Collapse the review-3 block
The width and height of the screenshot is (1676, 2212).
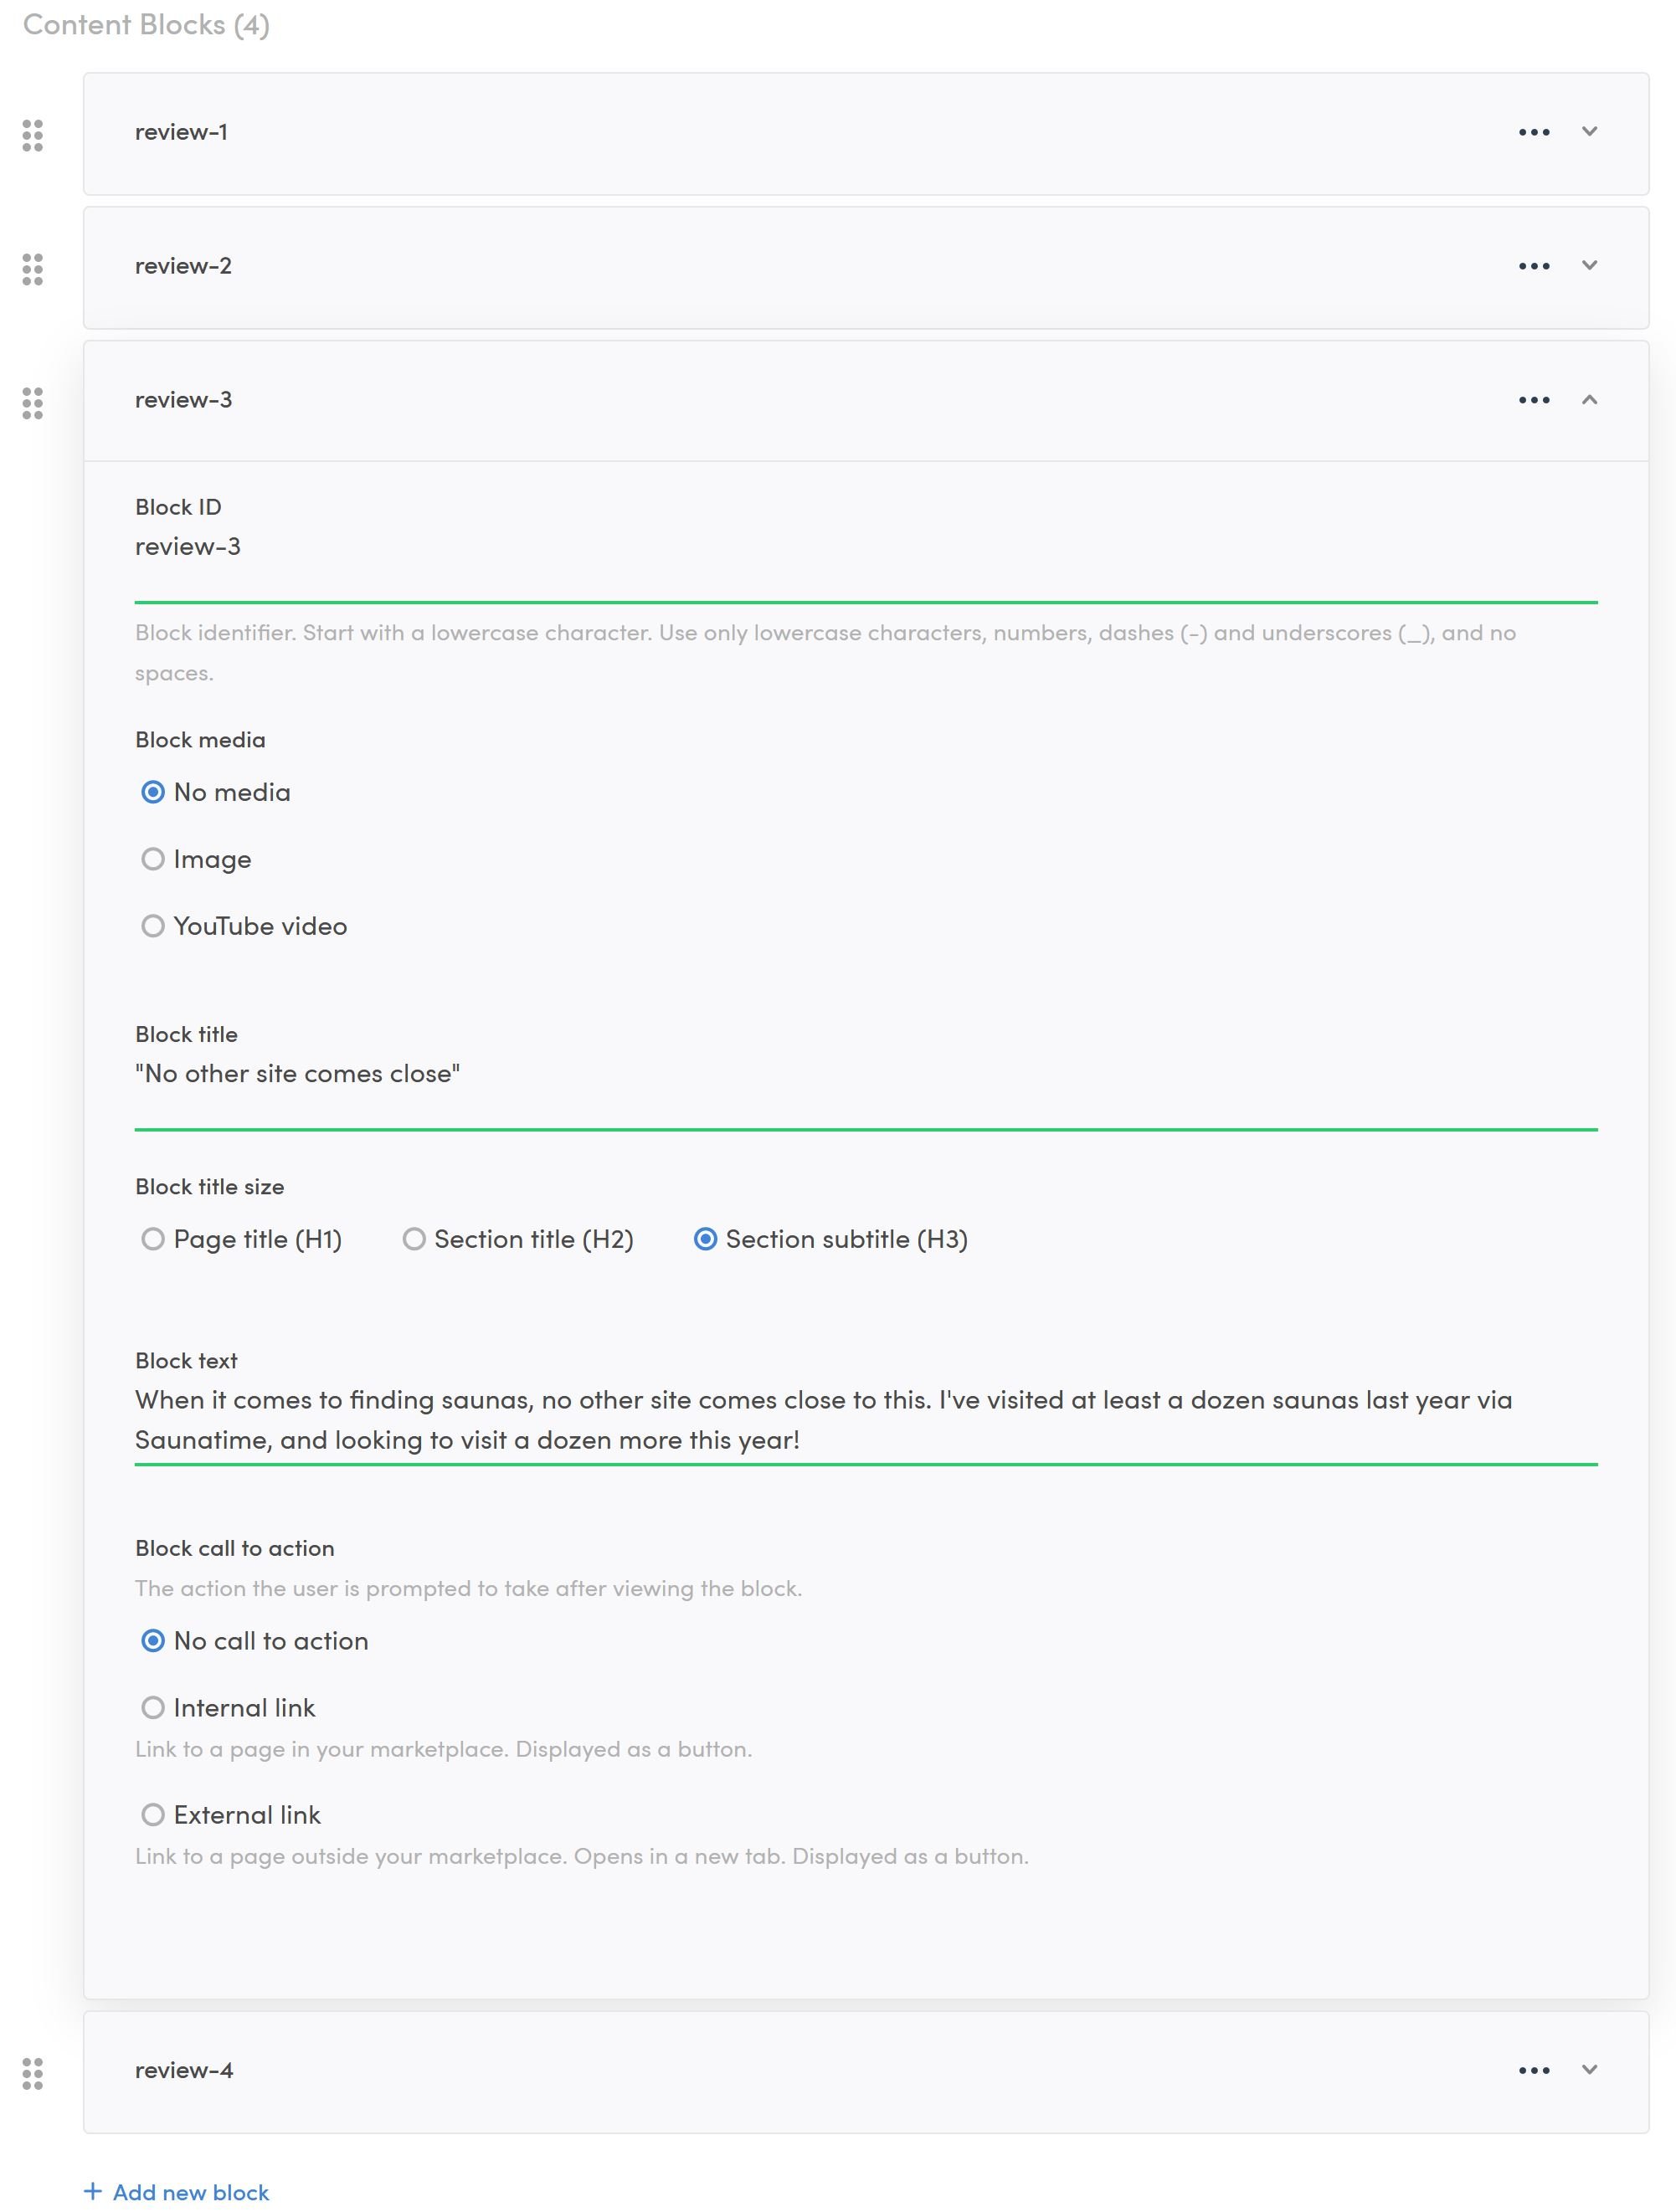point(1589,400)
